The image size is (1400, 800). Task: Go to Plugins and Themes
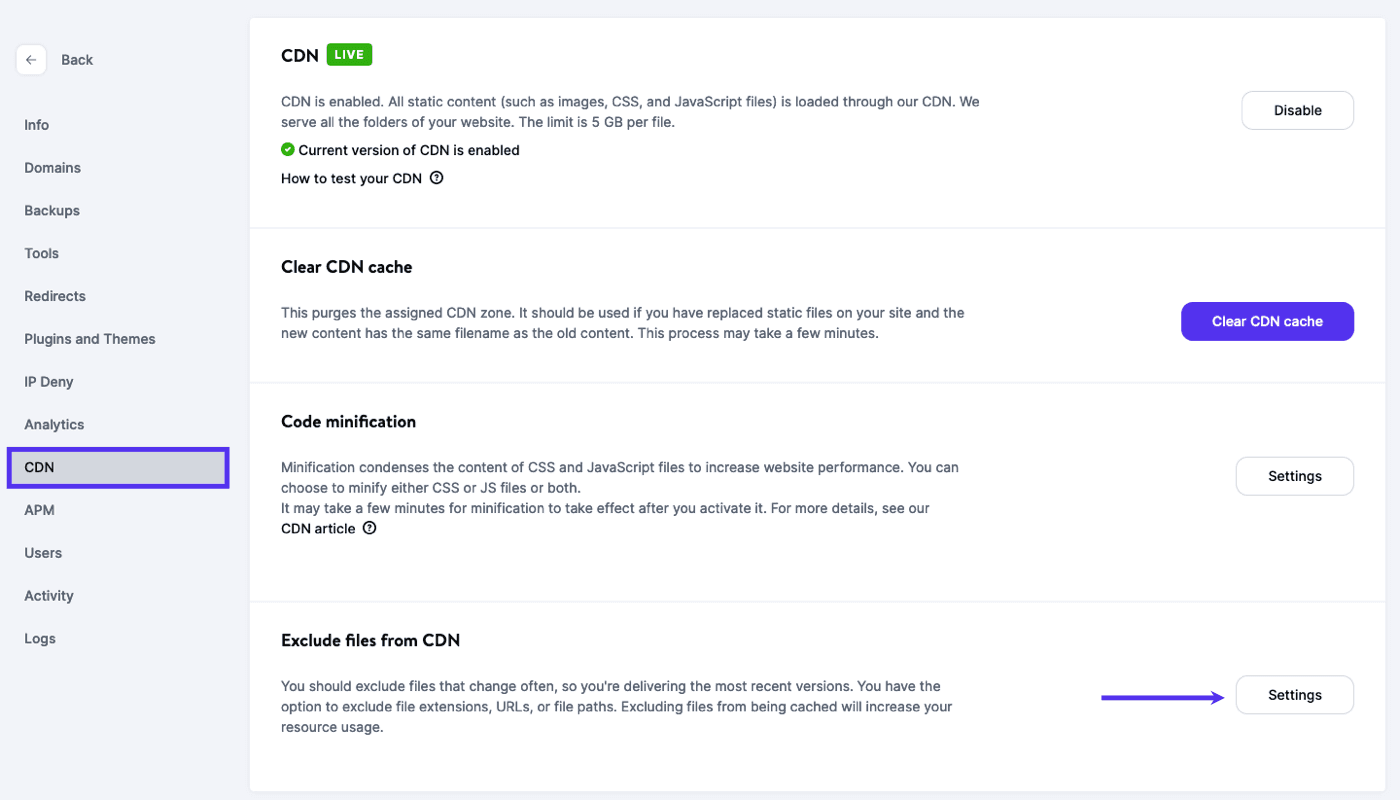point(89,338)
